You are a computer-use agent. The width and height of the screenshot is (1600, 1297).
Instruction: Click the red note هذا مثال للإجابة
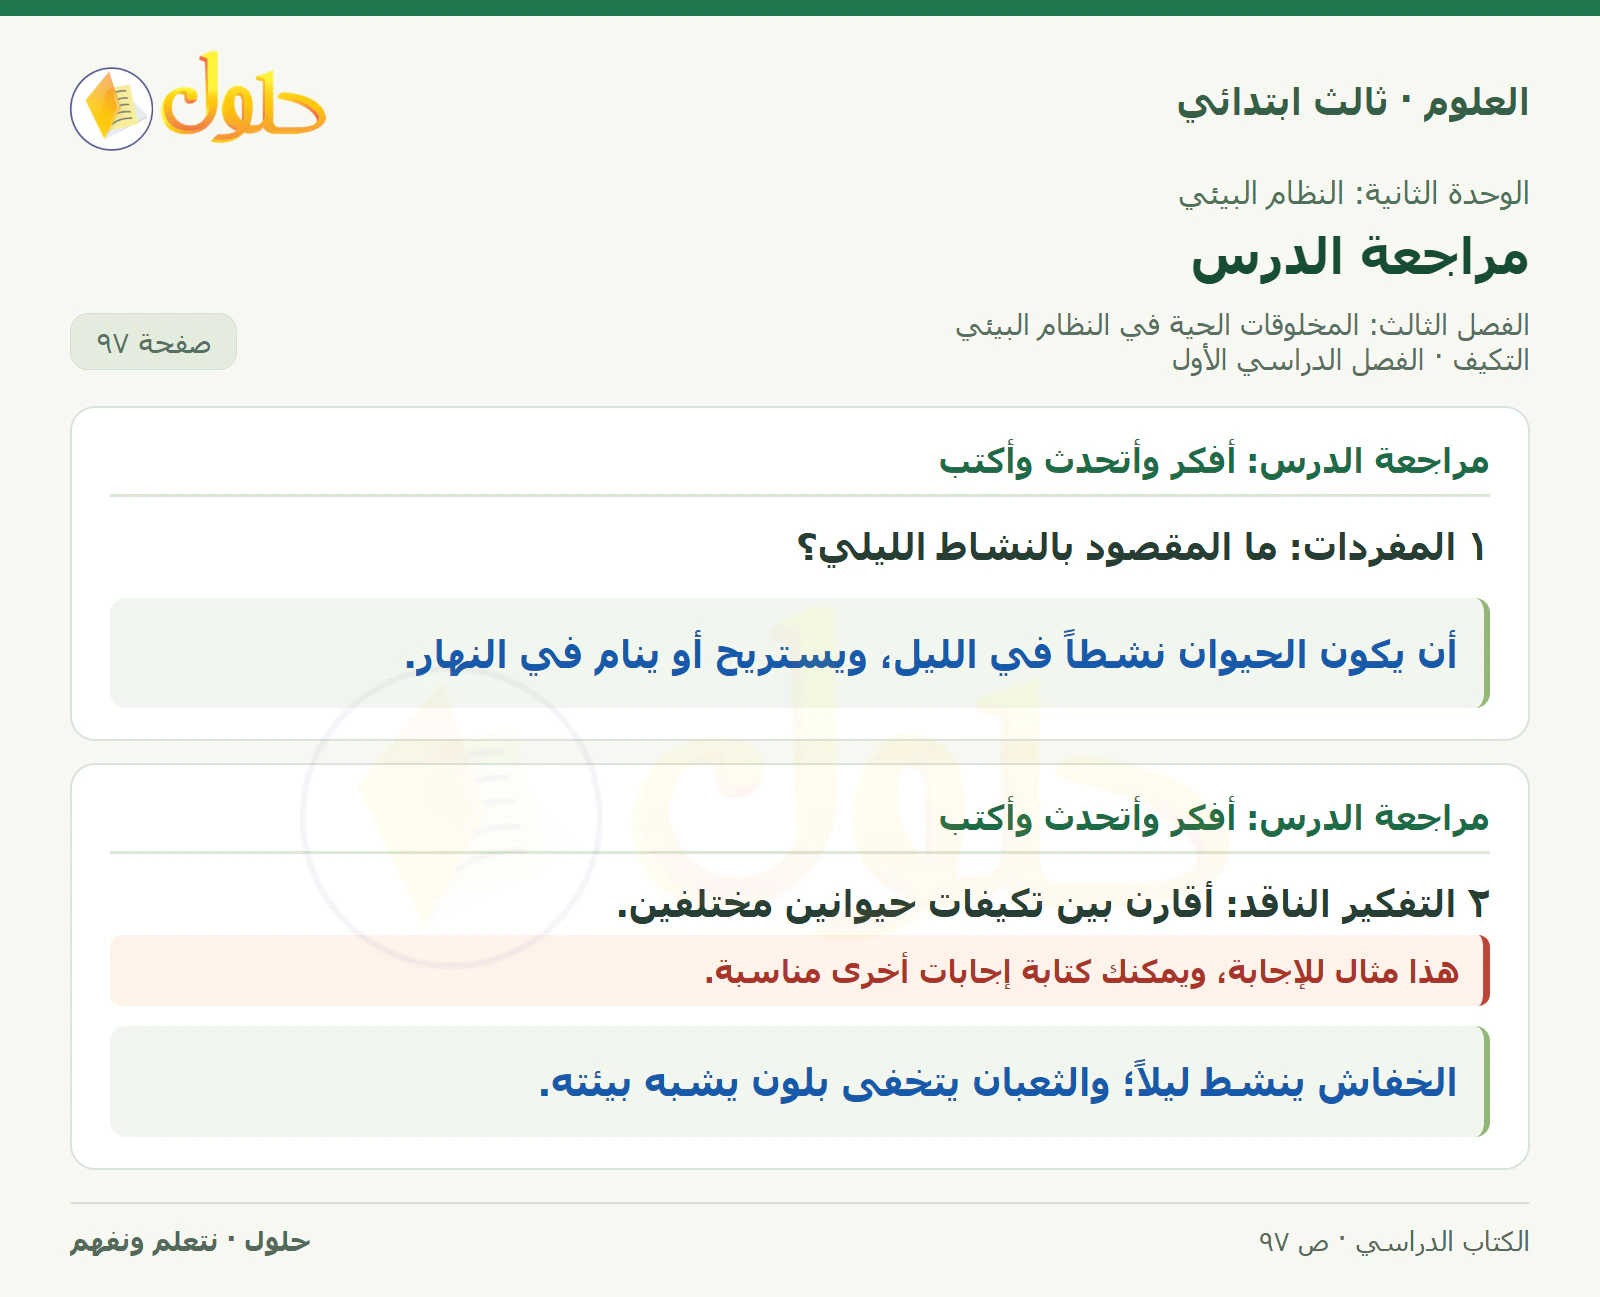pos(800,970)
